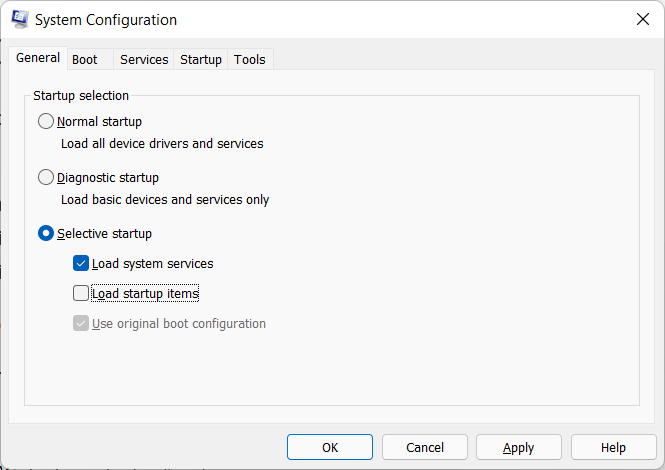Click the greyed Use original boot configuration checkbox
Screen dimensions: 665x470
(x=81, y=323)
